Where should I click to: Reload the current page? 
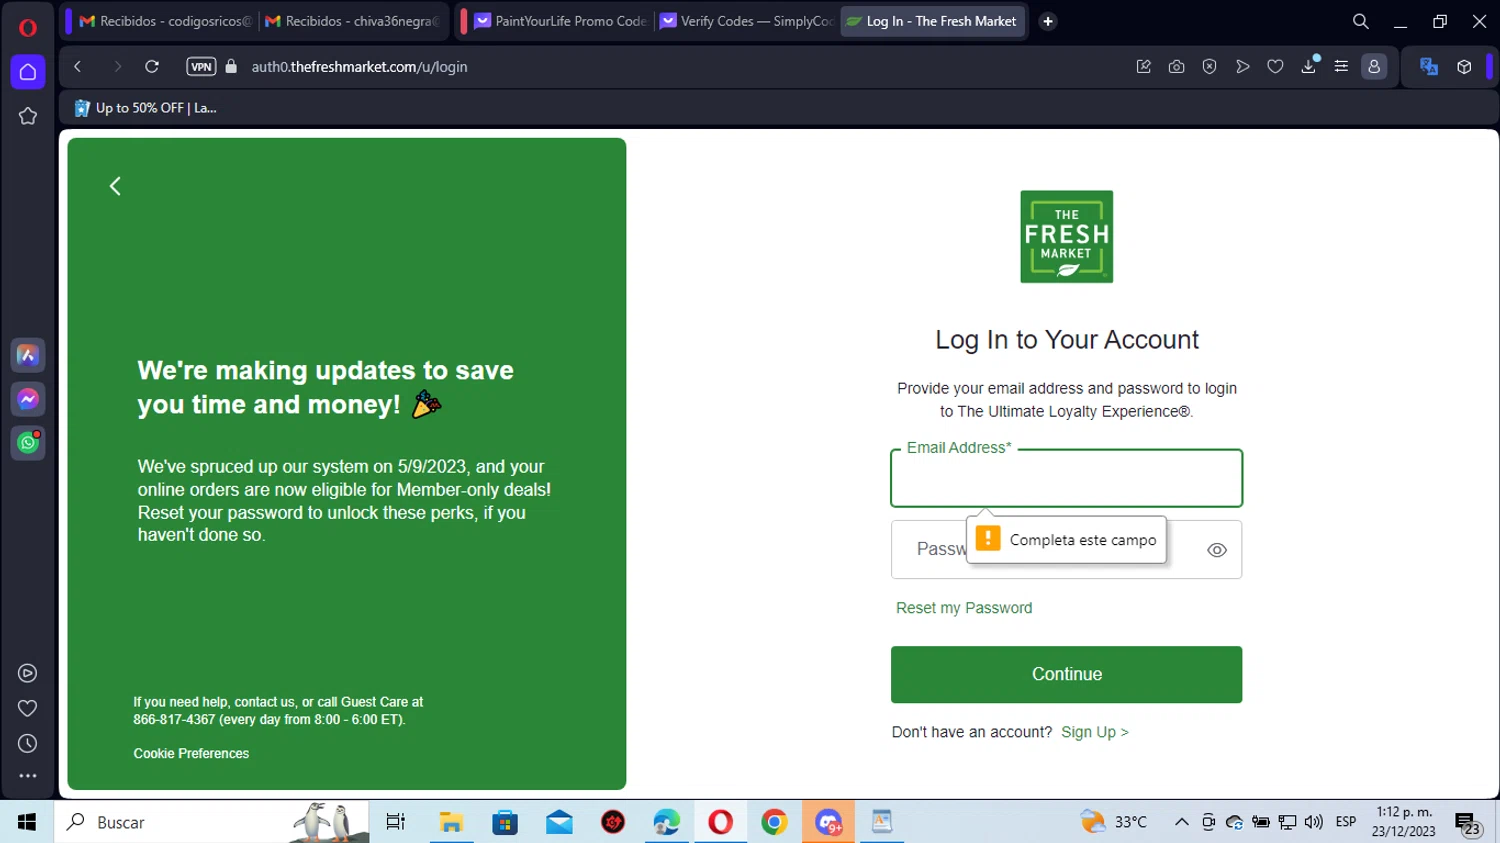pos(152,67)
